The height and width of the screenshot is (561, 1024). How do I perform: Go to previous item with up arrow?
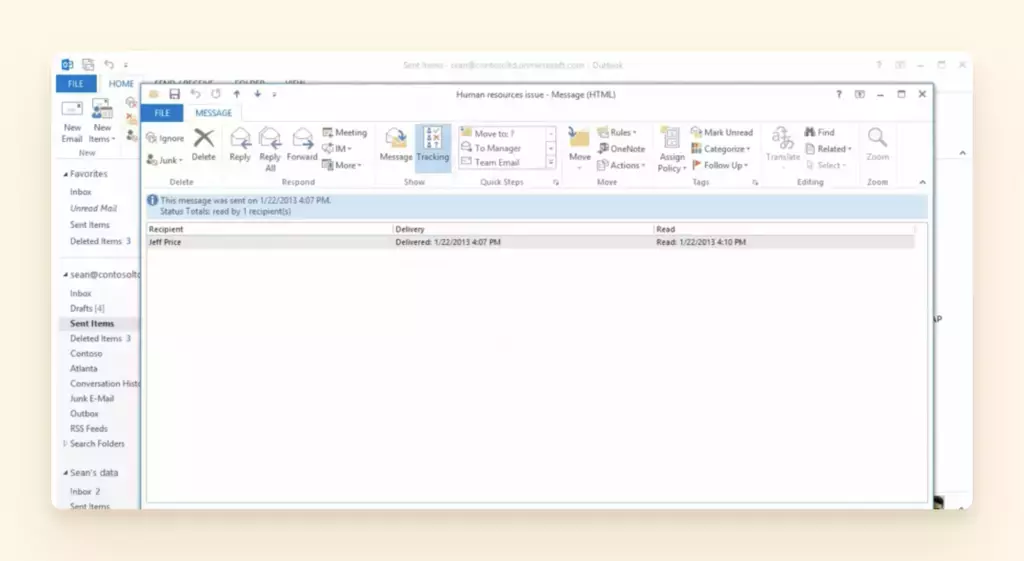pos(236,94)
